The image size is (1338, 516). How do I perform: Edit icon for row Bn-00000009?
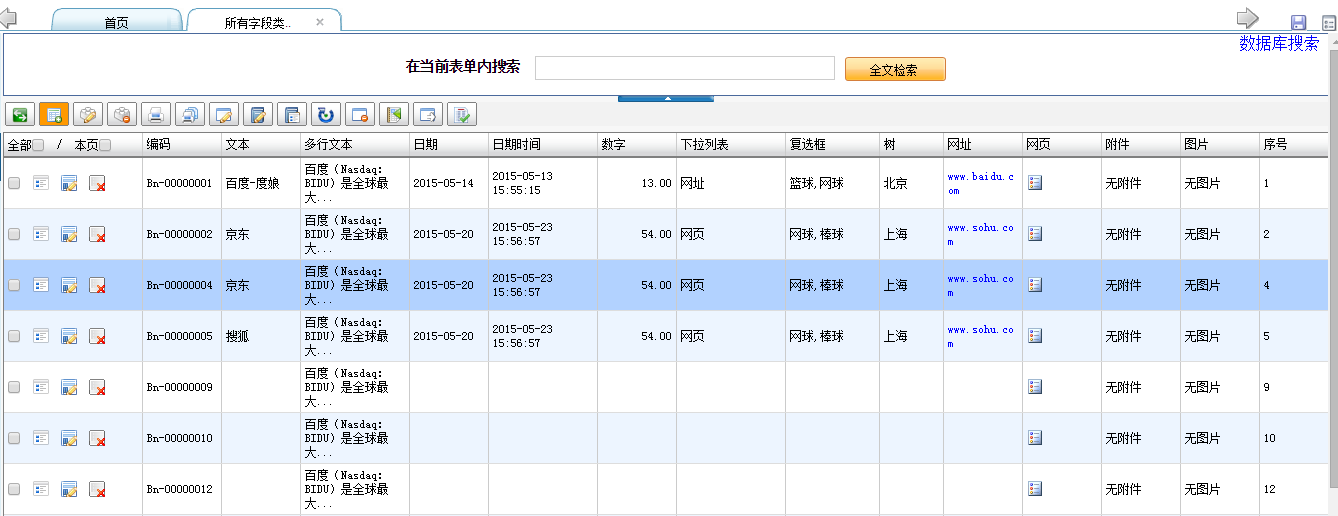69,387
